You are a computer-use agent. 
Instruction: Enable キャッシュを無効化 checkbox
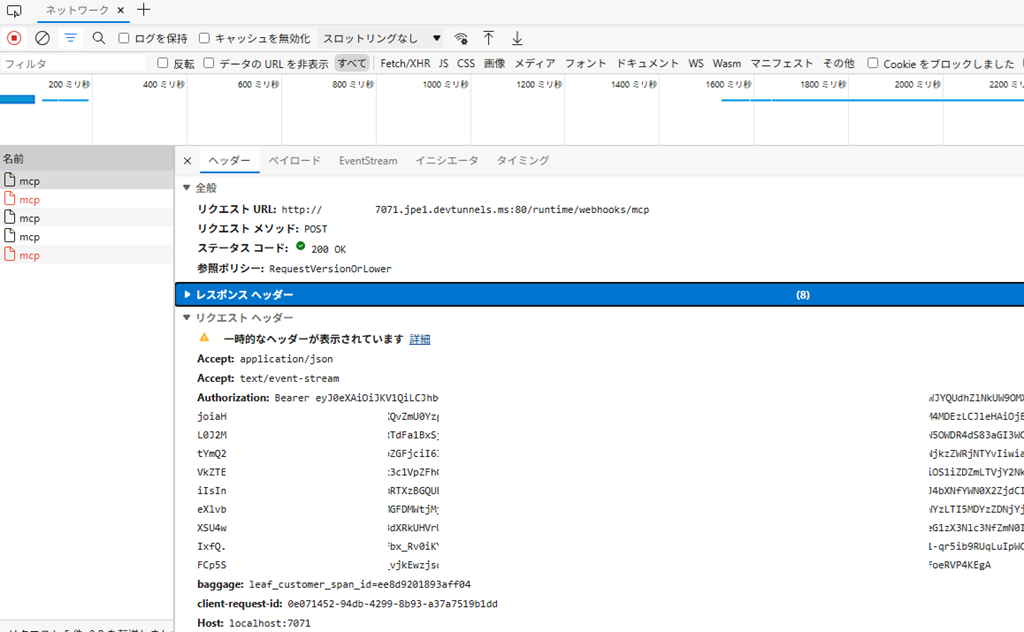click(x=204, y=39)
